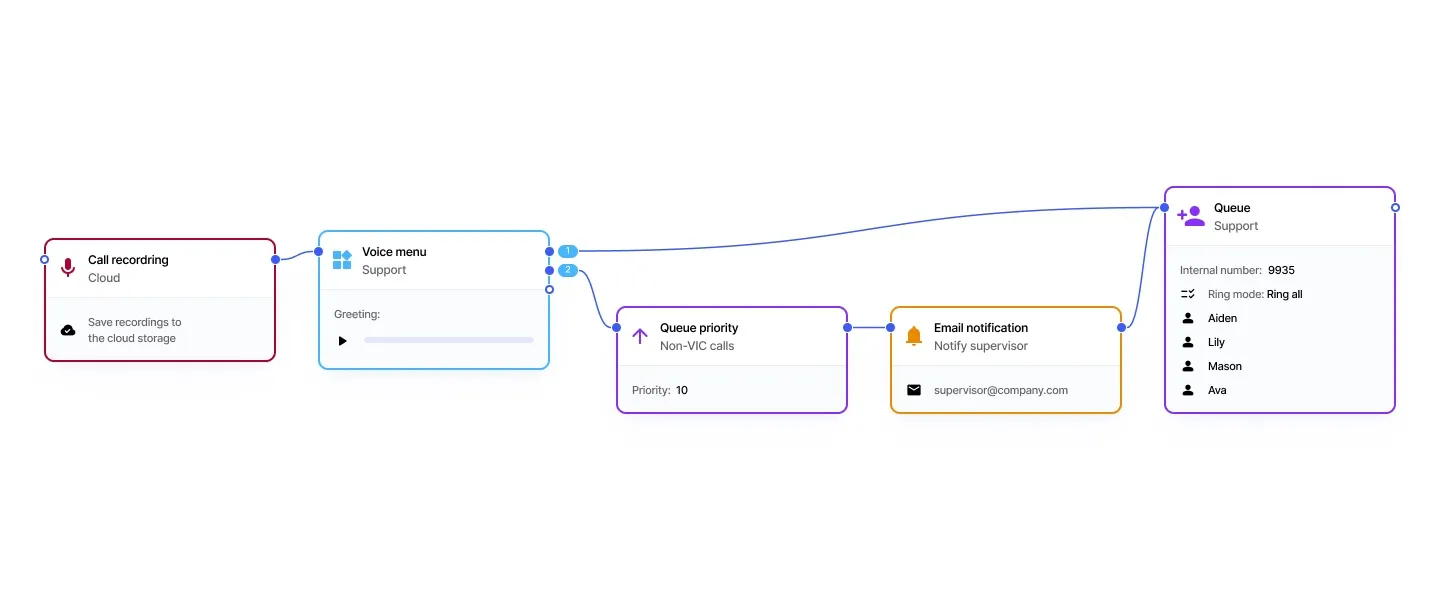Viewport: 1440px width, 600px height.
Task: Select the Queue priority node title
Action: [x=699, y=328]
